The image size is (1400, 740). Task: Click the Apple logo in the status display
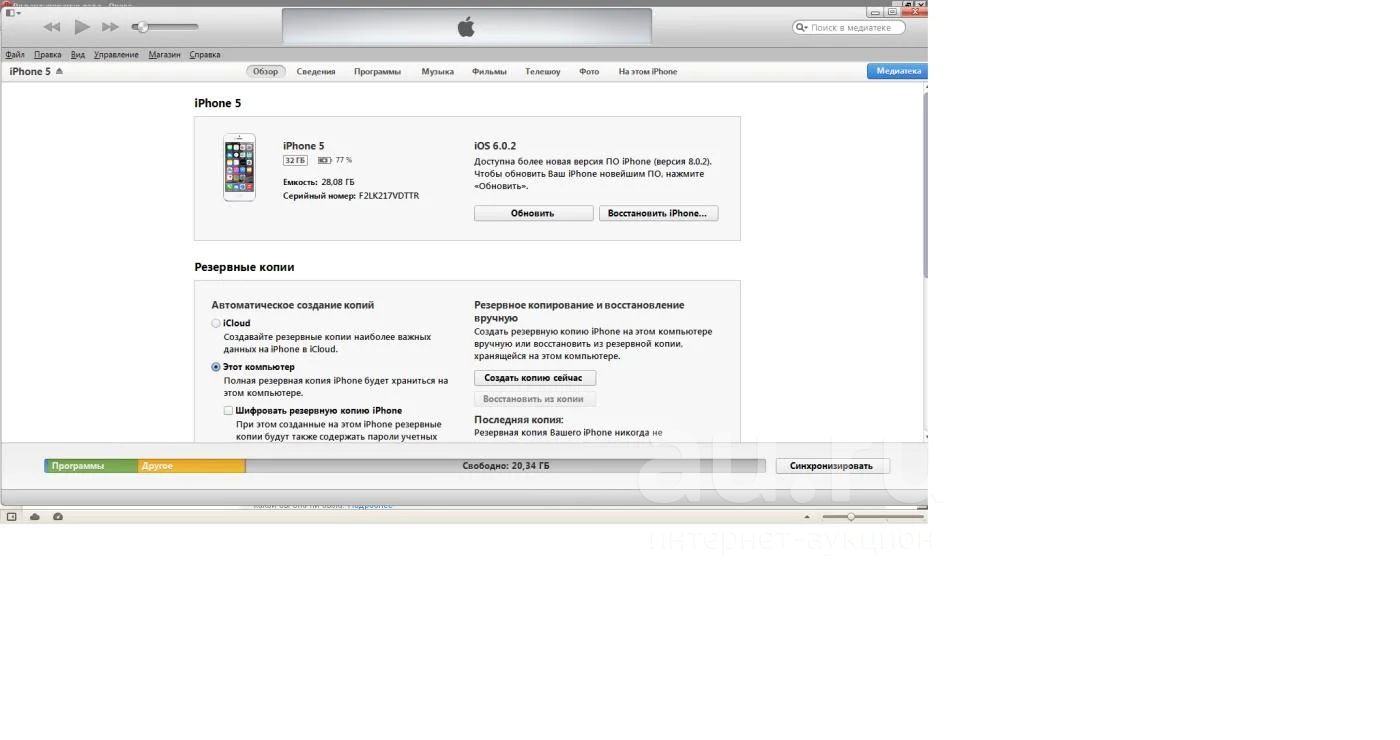pos(466,27)
